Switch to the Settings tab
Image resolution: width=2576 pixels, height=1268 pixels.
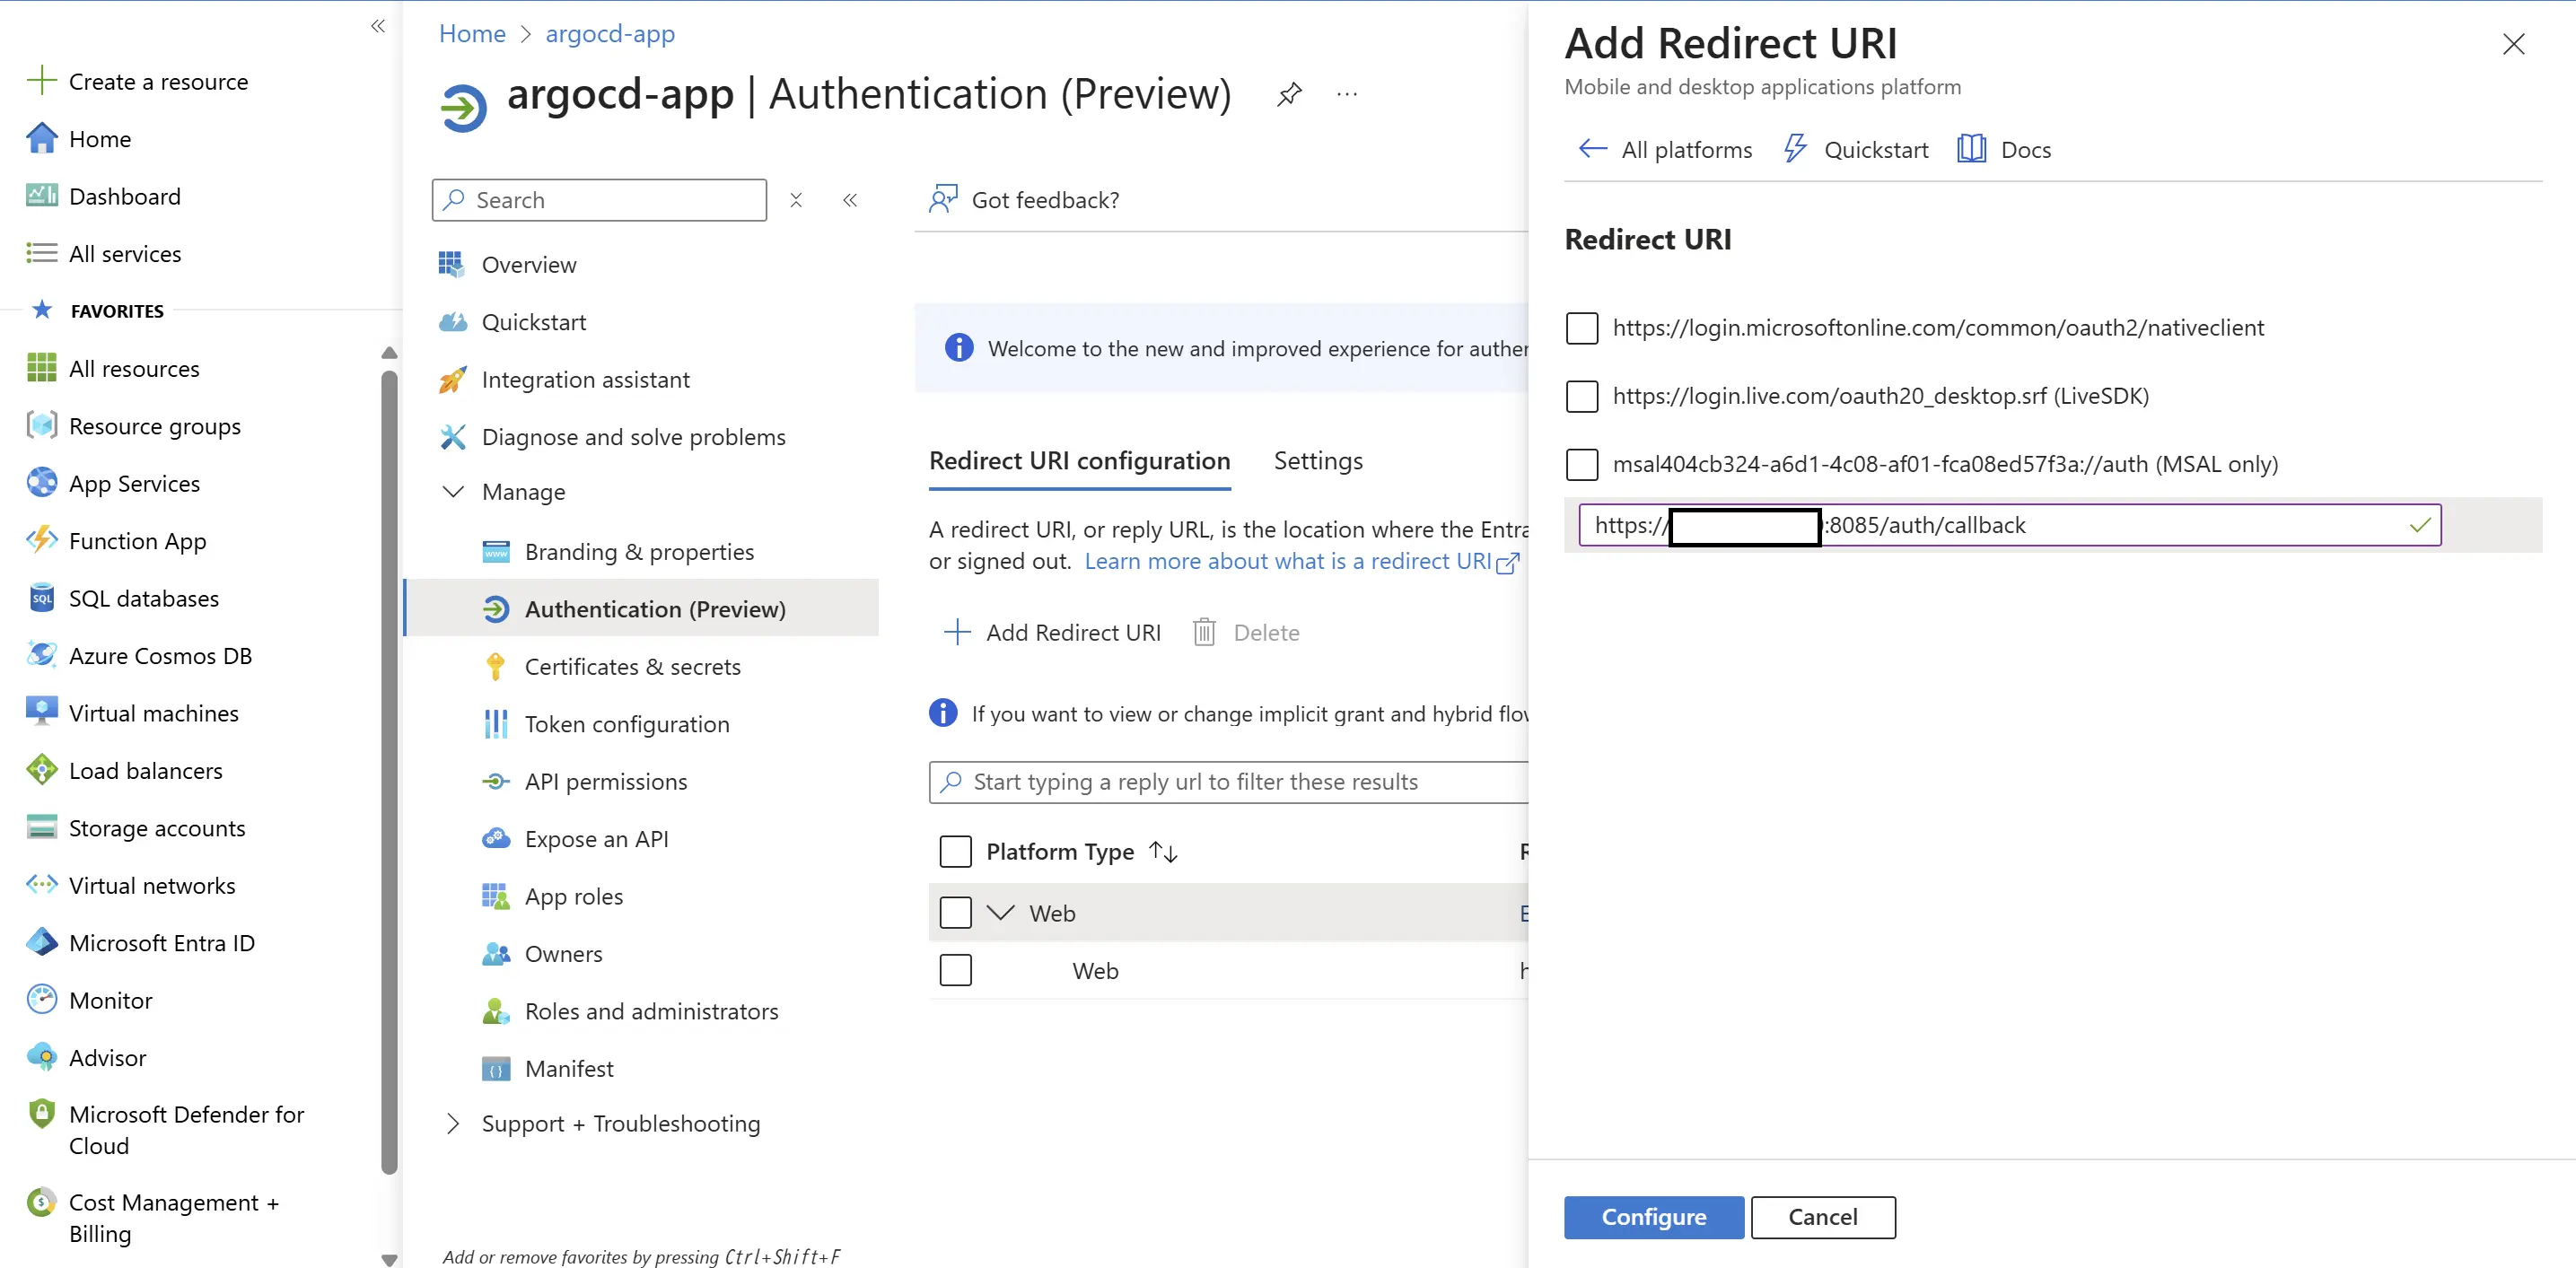coord(1317,460)
